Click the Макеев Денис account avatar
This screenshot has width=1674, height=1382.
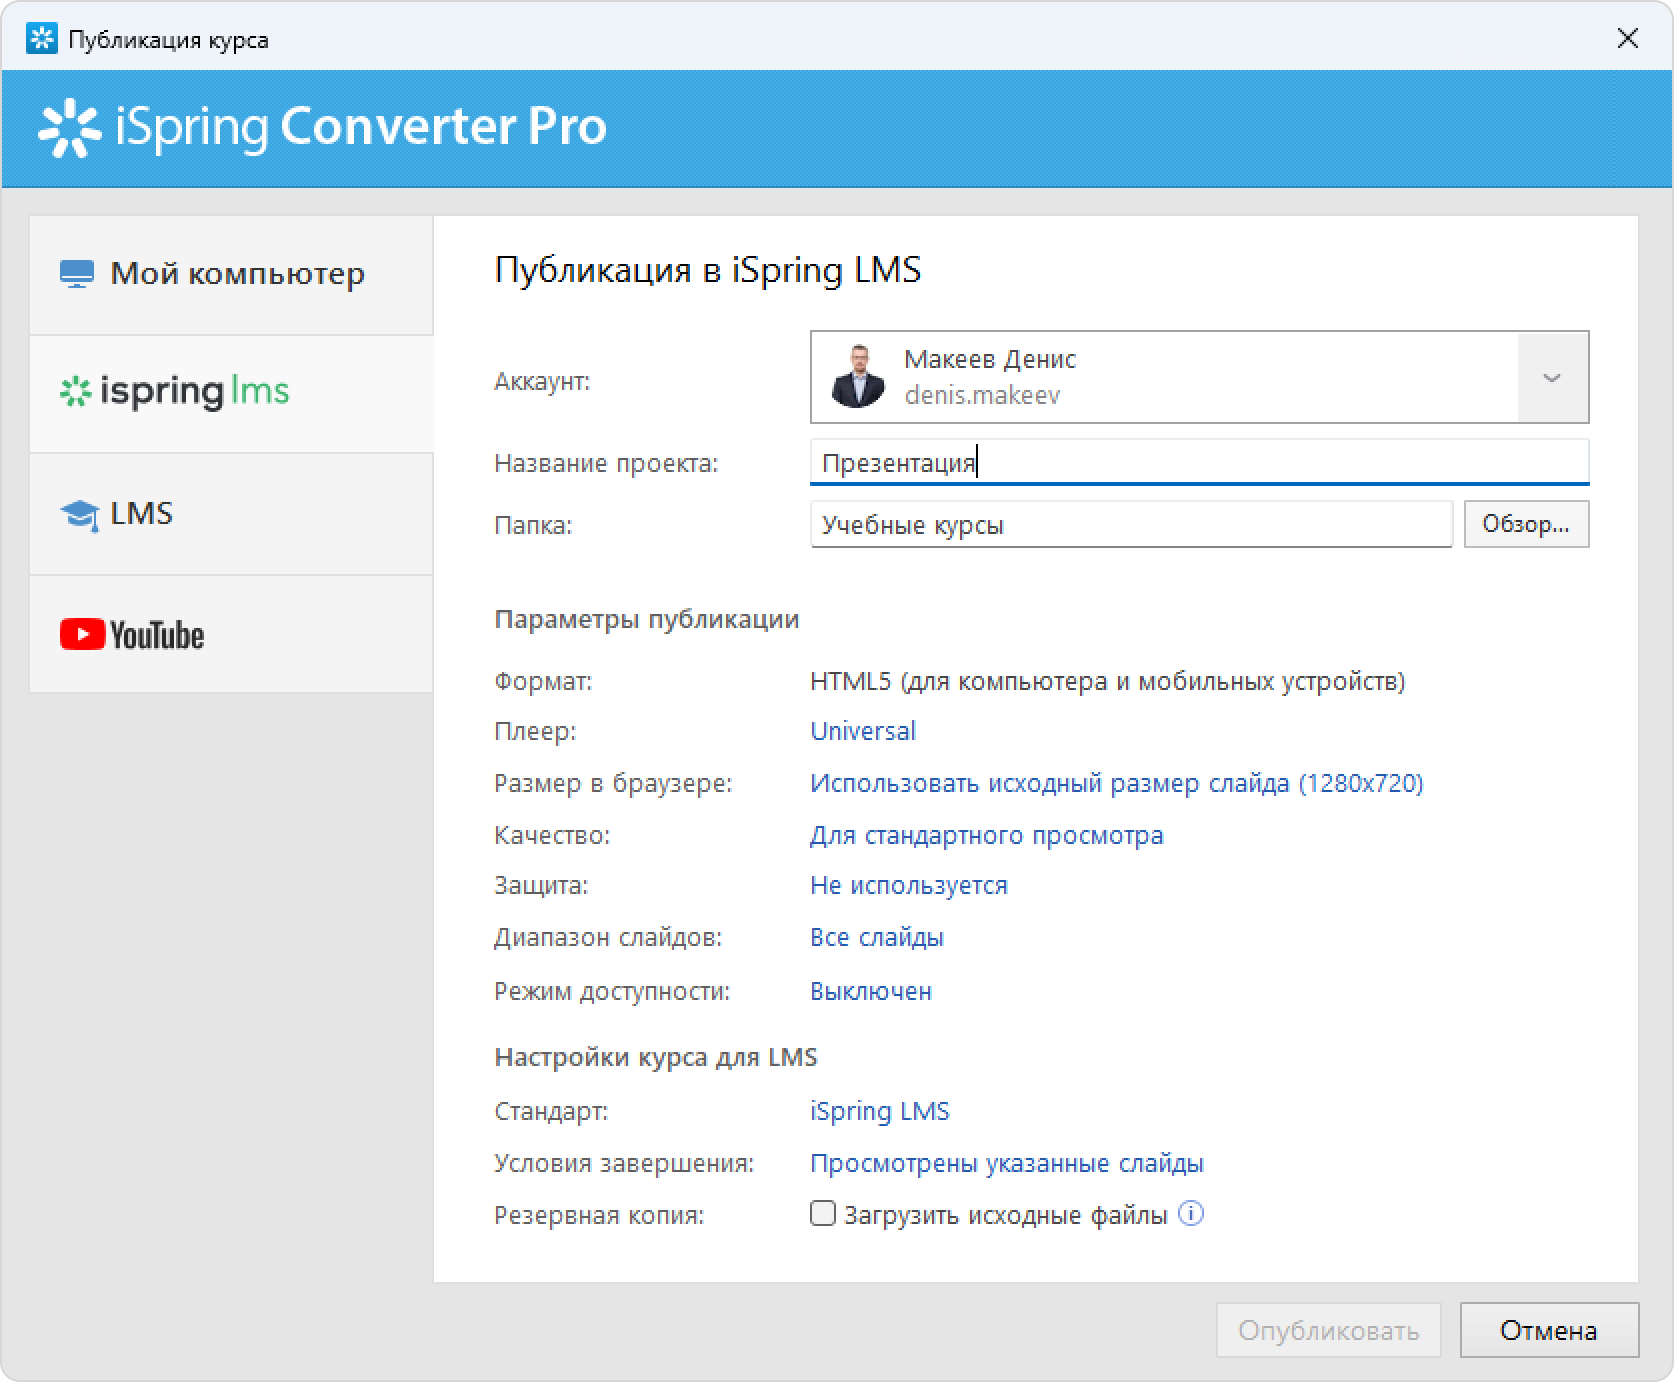coord(858,377)
